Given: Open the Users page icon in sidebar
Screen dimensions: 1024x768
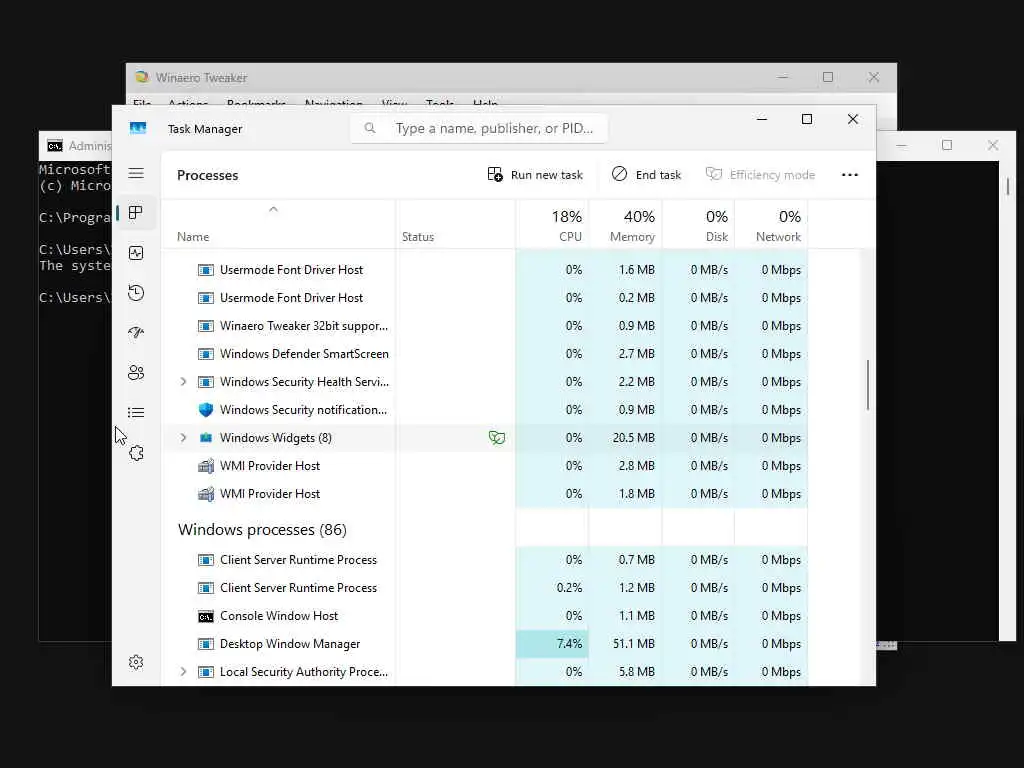Looking at the screenshot, I should [136, 373].
